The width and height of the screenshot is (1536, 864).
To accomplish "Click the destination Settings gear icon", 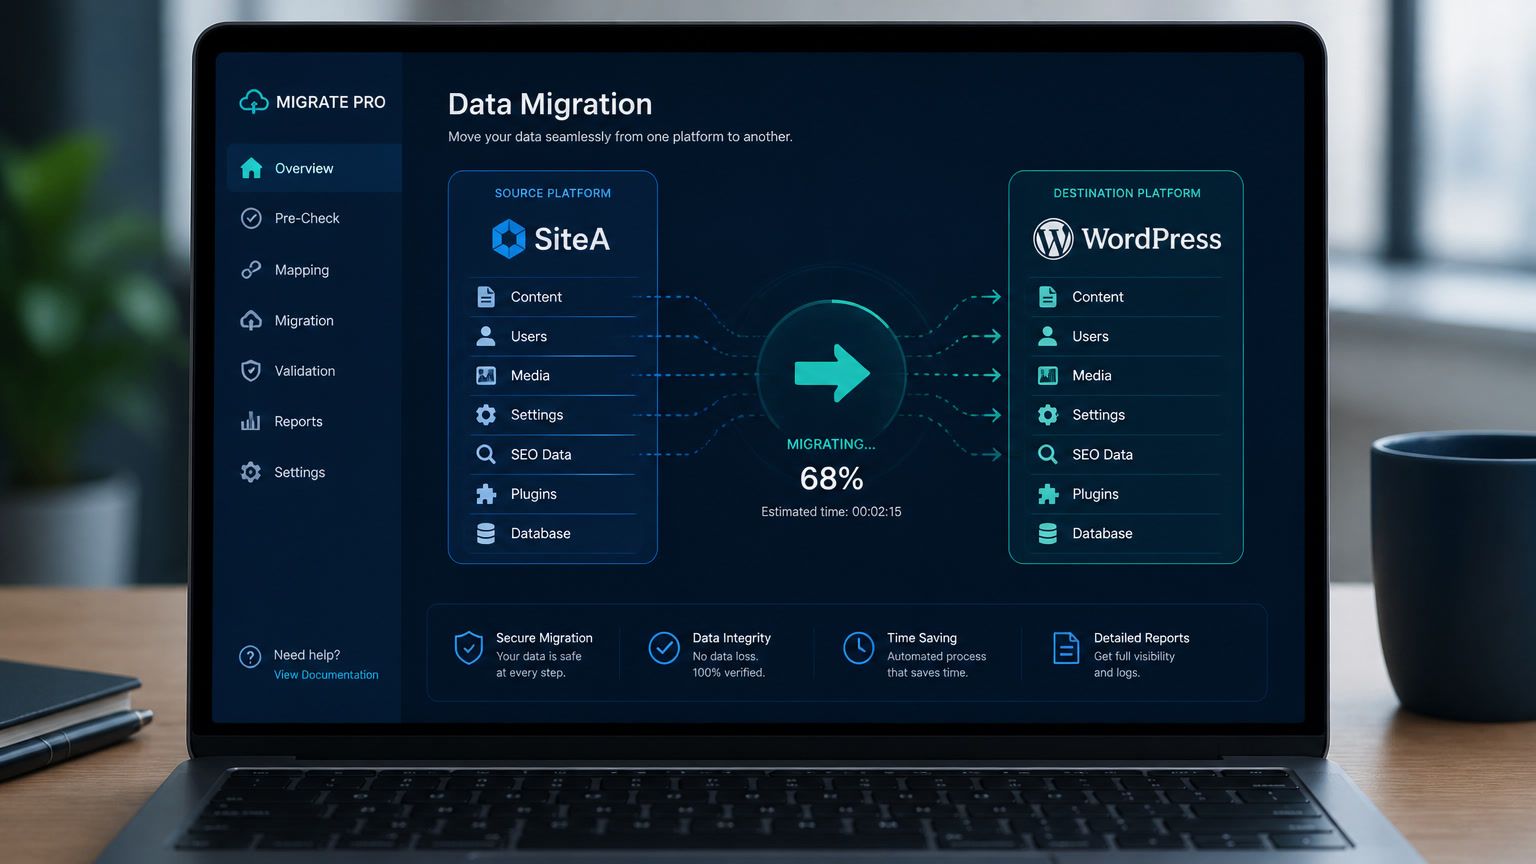I will click(x=1048, y=415).
